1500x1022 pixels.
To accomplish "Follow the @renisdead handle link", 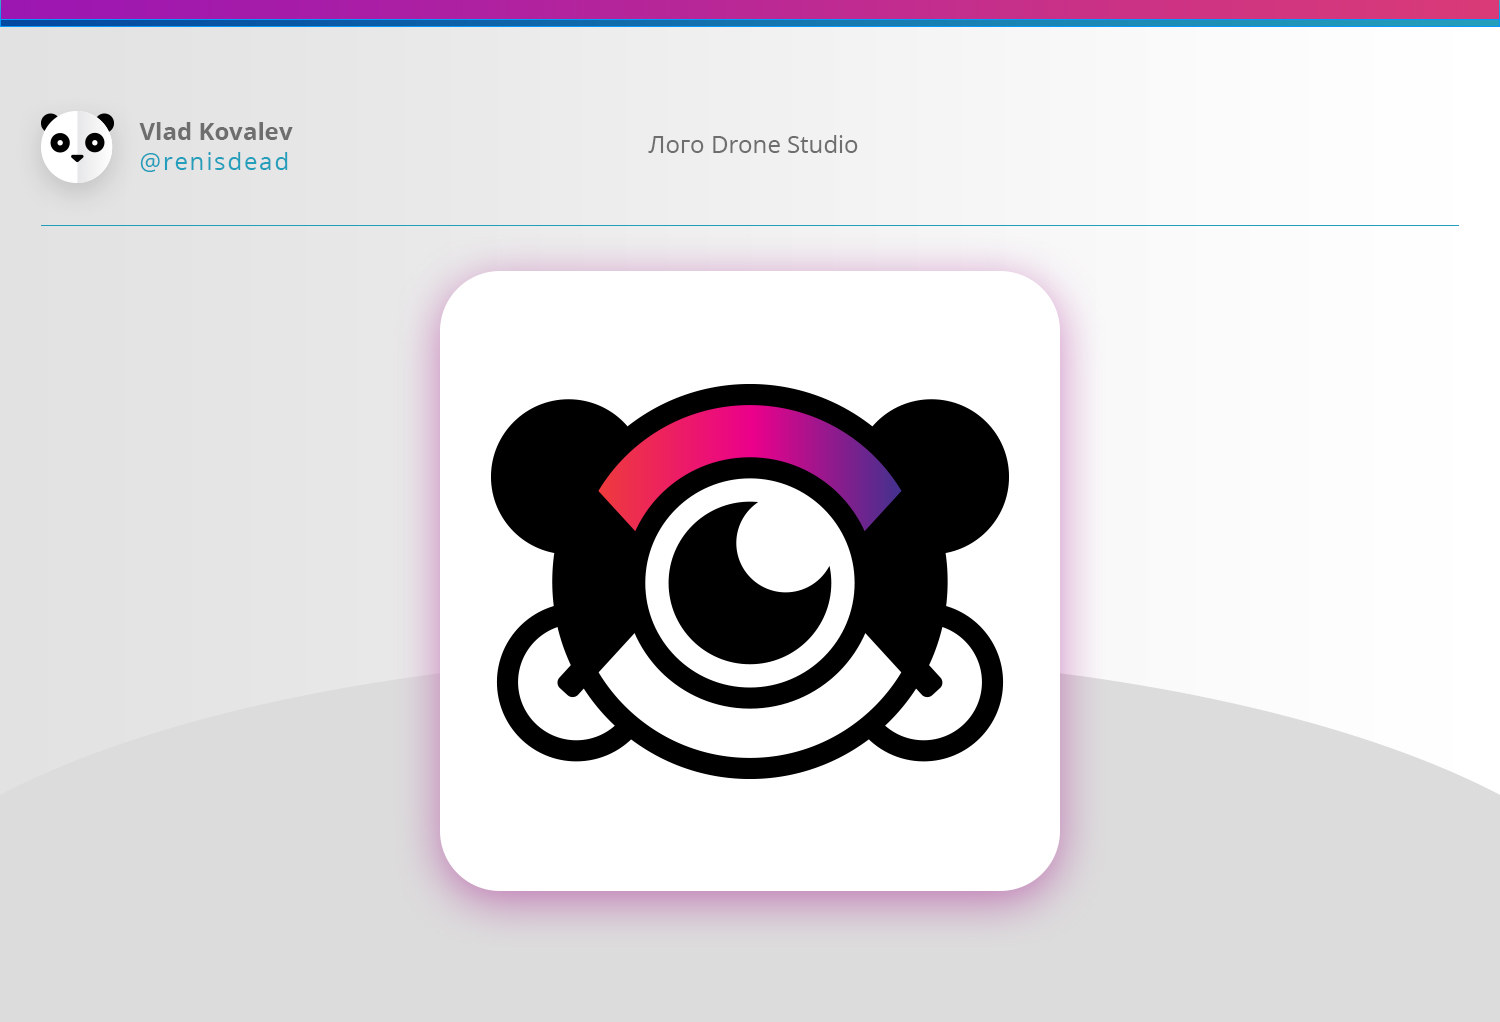I will pyautogui.click(x=214, y=162).
